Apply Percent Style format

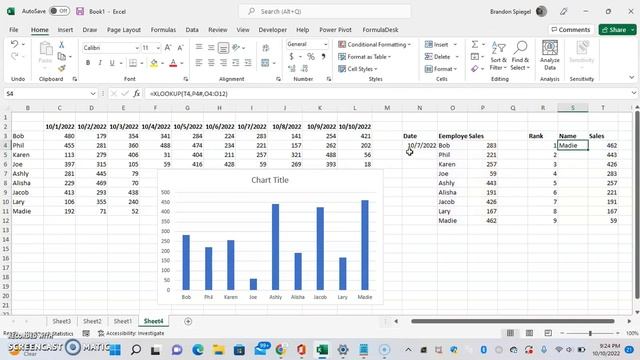[x=311, y=57]
